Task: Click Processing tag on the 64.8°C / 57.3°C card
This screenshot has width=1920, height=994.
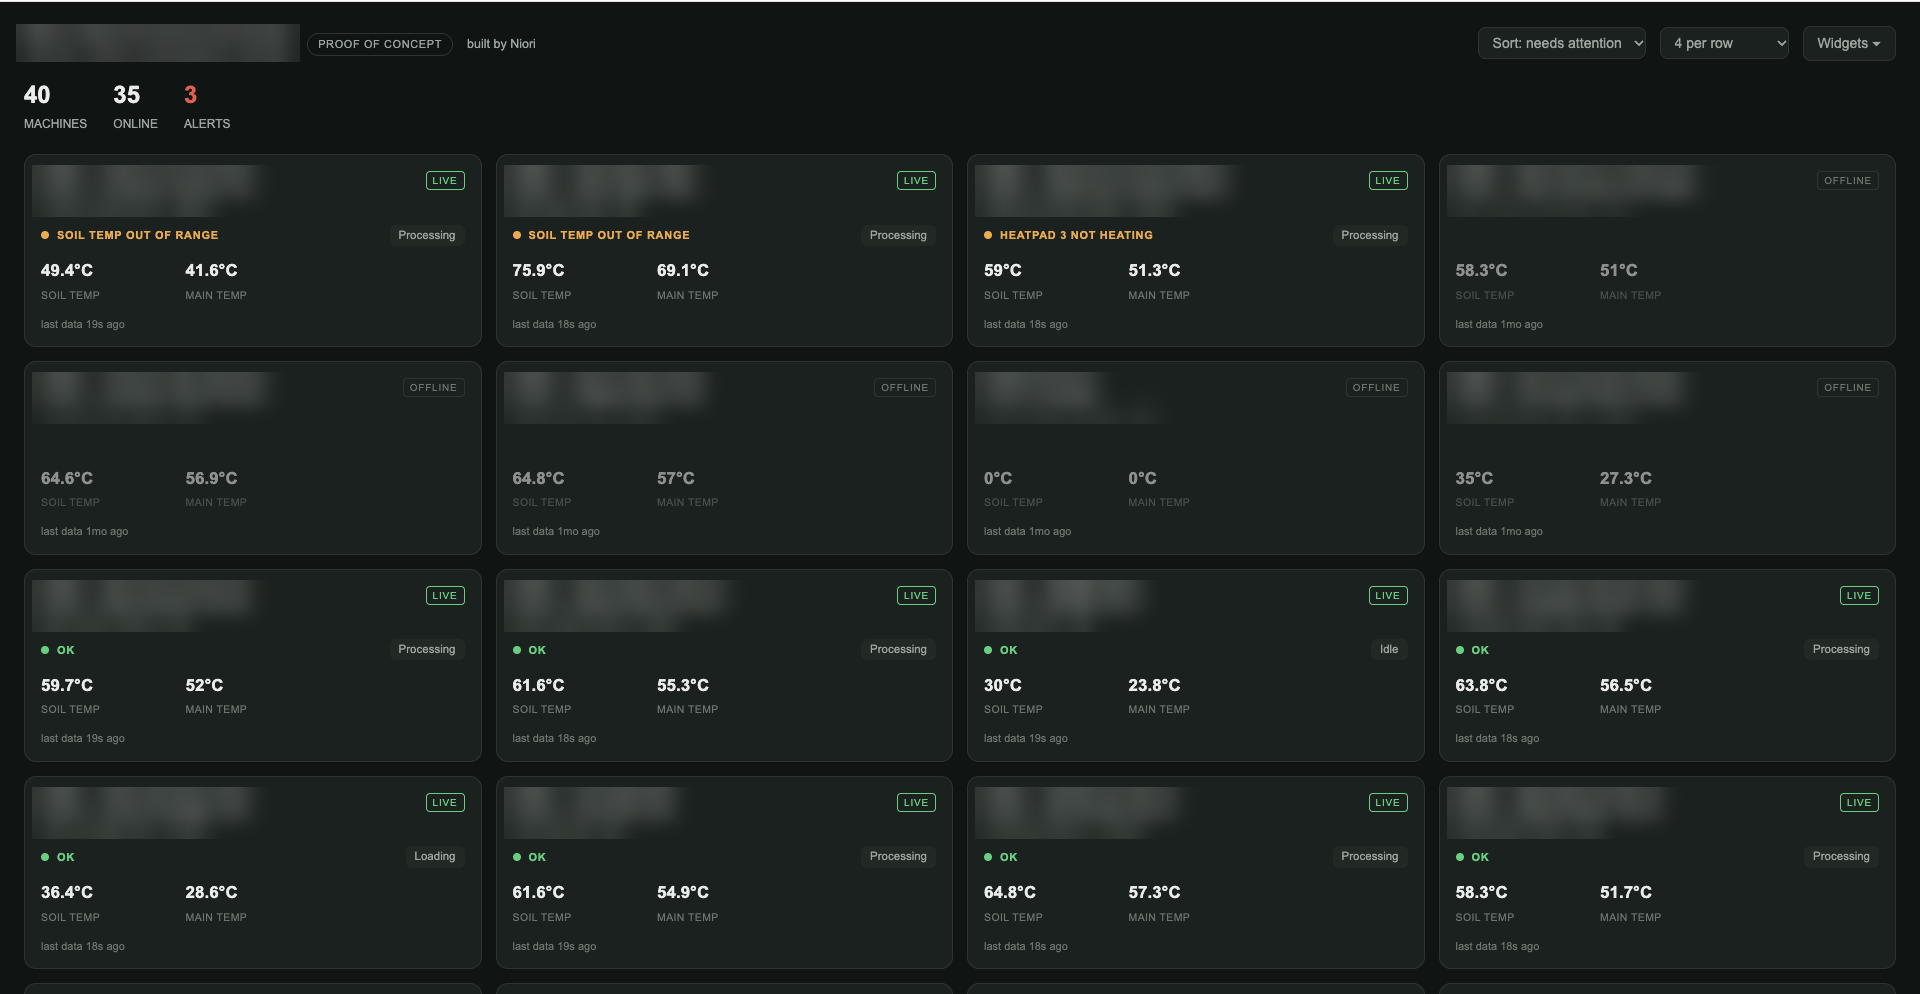Action: coord(1370,856)
